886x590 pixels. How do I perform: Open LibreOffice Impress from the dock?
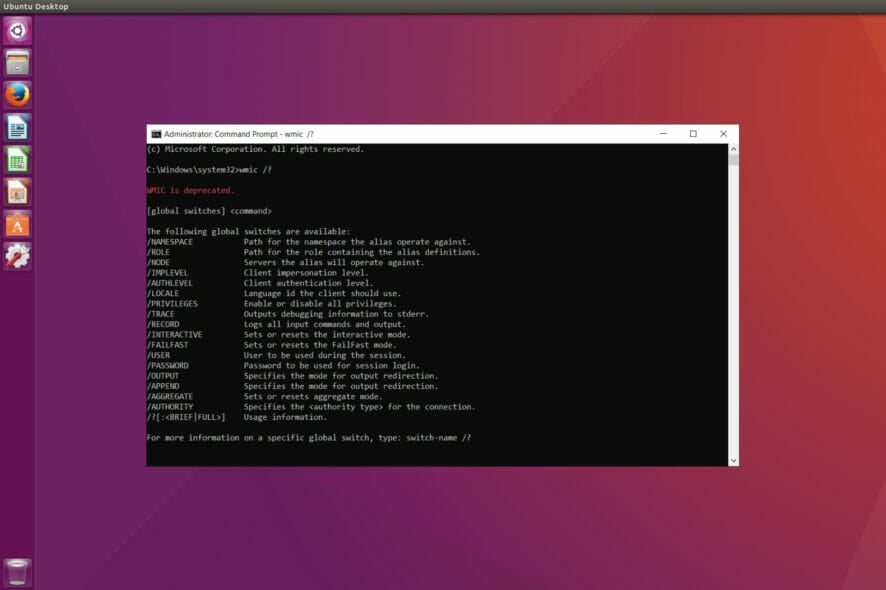pyautogui.click(x=14, y=192)
